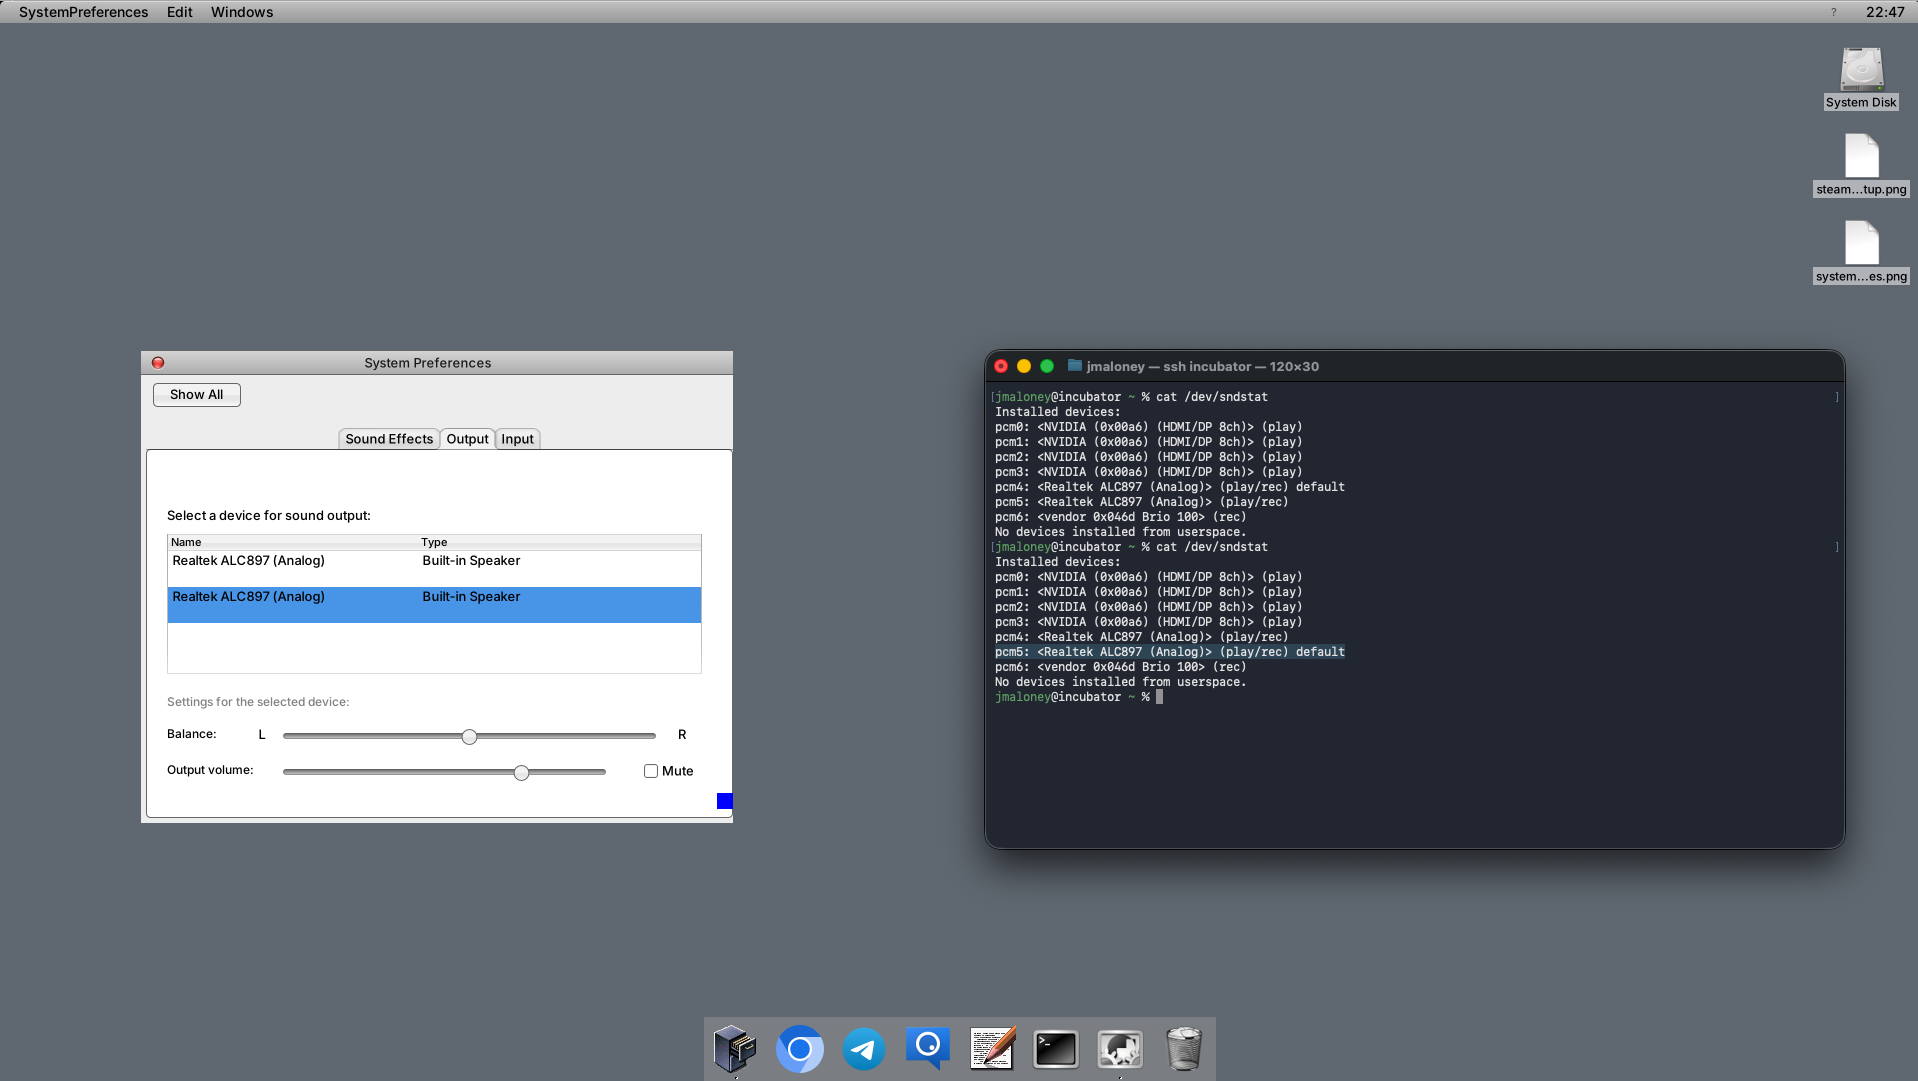Click the Show All button

point(196,395)
